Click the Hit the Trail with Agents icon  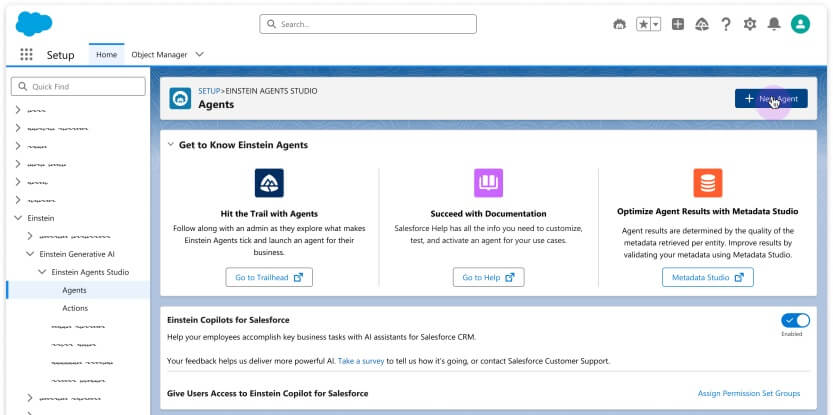[269, 183]
